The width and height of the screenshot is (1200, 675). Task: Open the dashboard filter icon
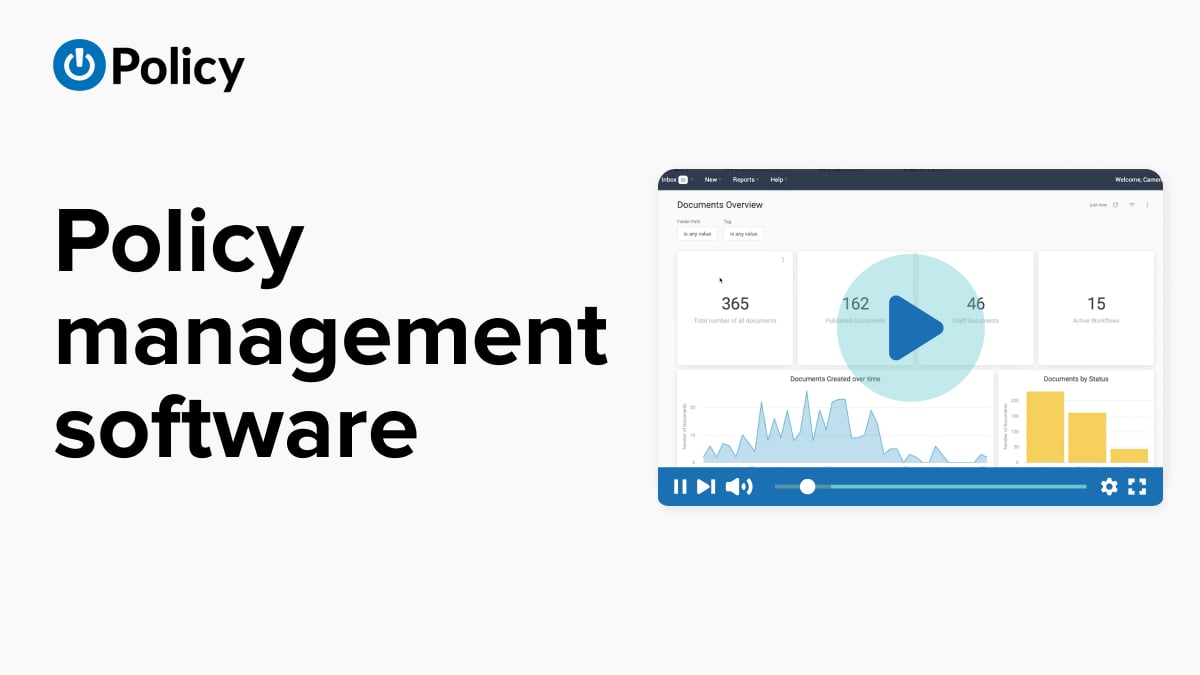click(1132, 205)
